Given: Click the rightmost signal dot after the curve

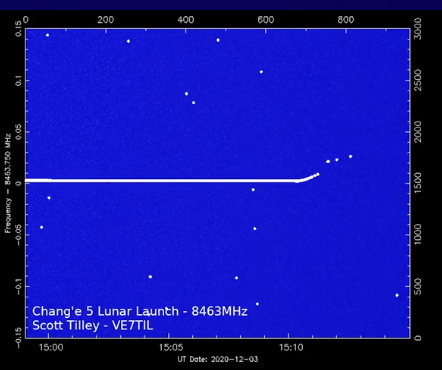Looking at the screenshot, I should coord(350,156).
